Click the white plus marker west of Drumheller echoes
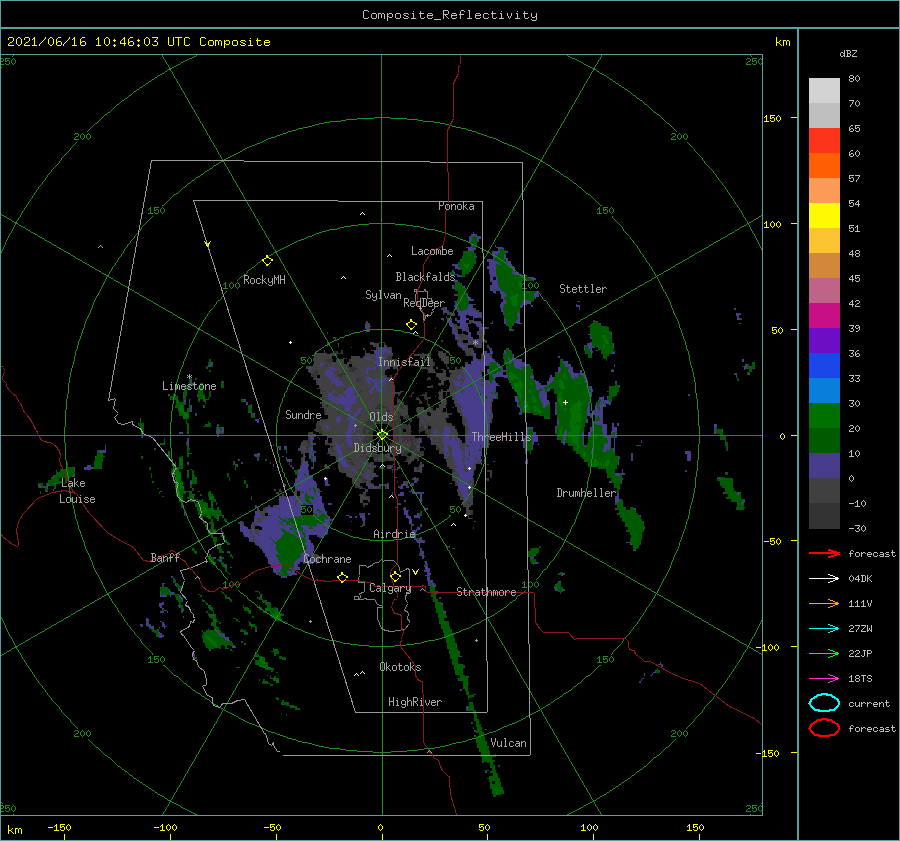 (565, 402)
